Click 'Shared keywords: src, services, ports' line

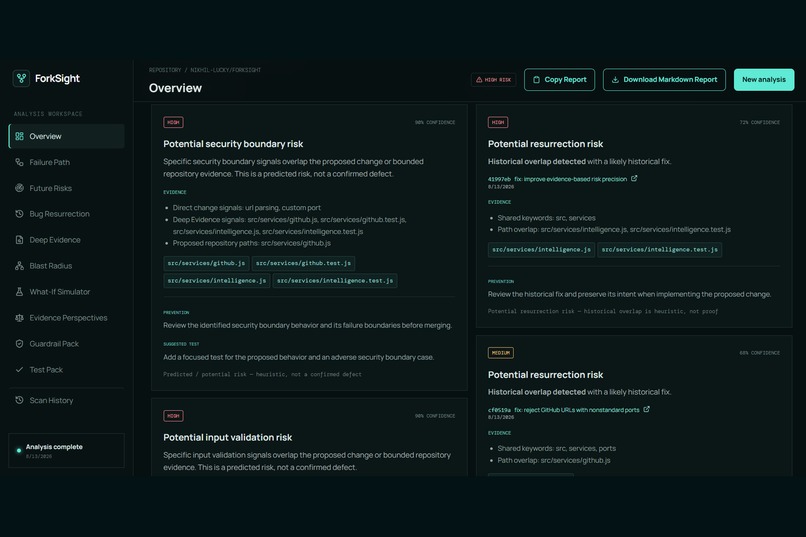pyautogui.click(x=556, y=449)
